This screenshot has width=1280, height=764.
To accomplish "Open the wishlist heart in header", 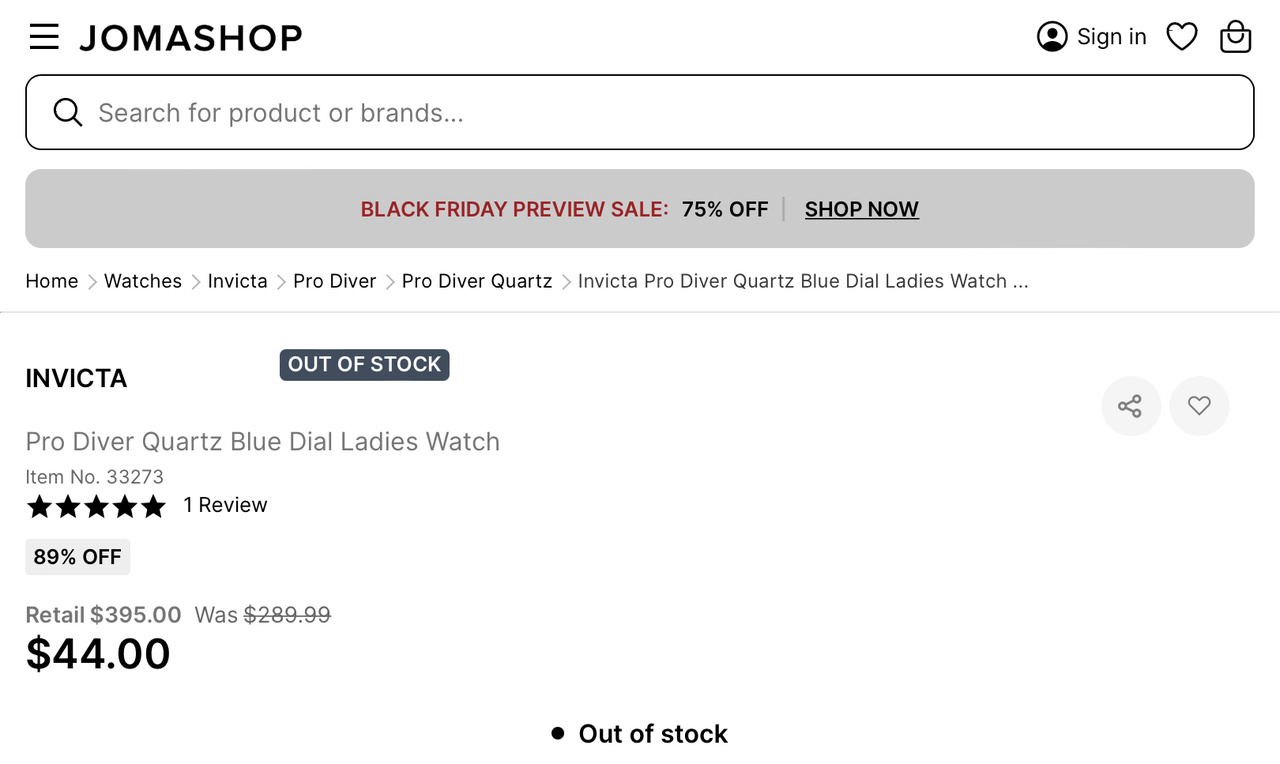I will click(1182, 37).
